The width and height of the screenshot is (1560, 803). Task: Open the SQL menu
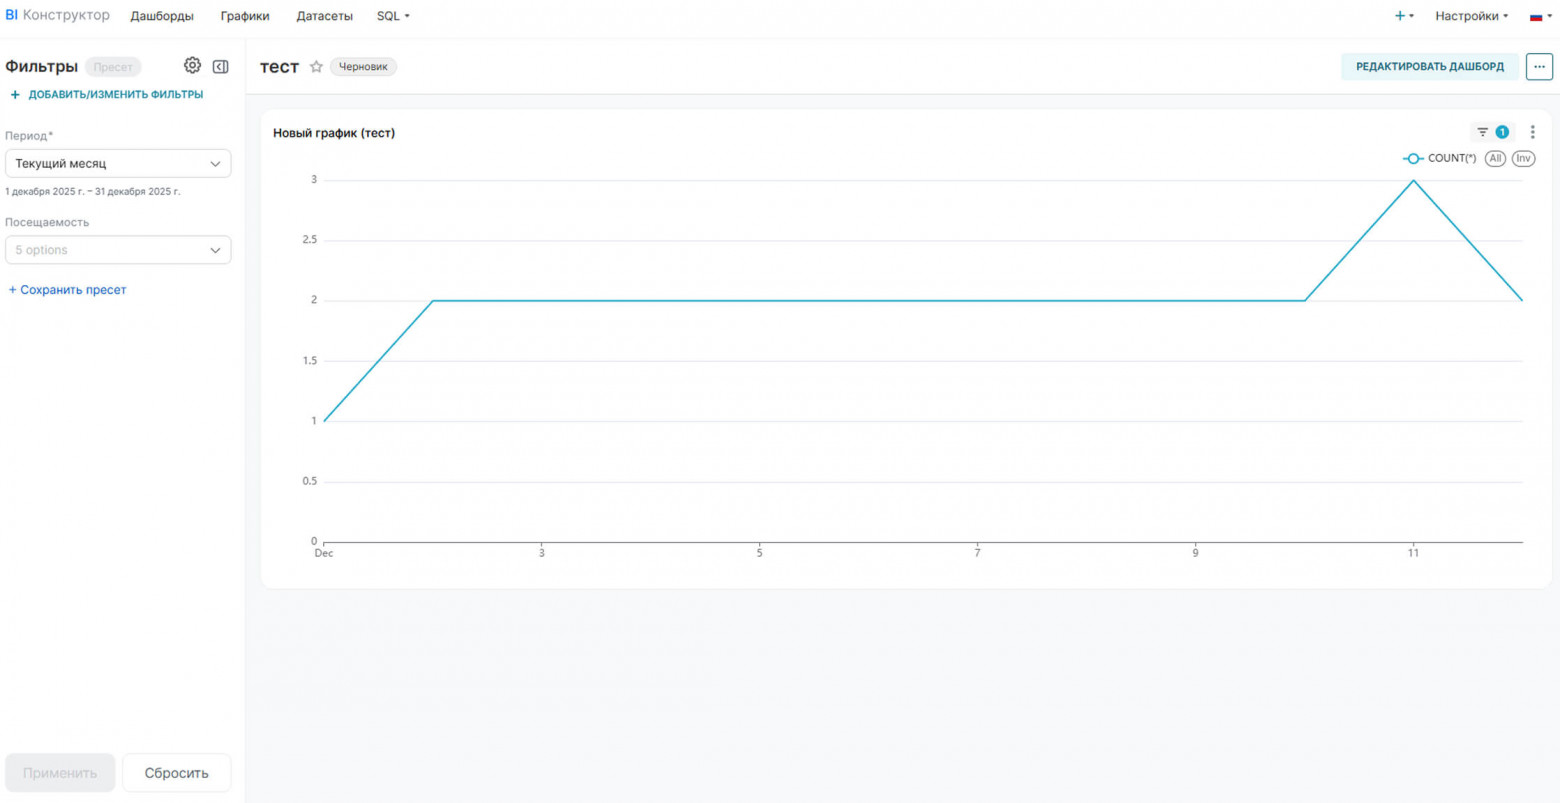click(x=393, y=16)
